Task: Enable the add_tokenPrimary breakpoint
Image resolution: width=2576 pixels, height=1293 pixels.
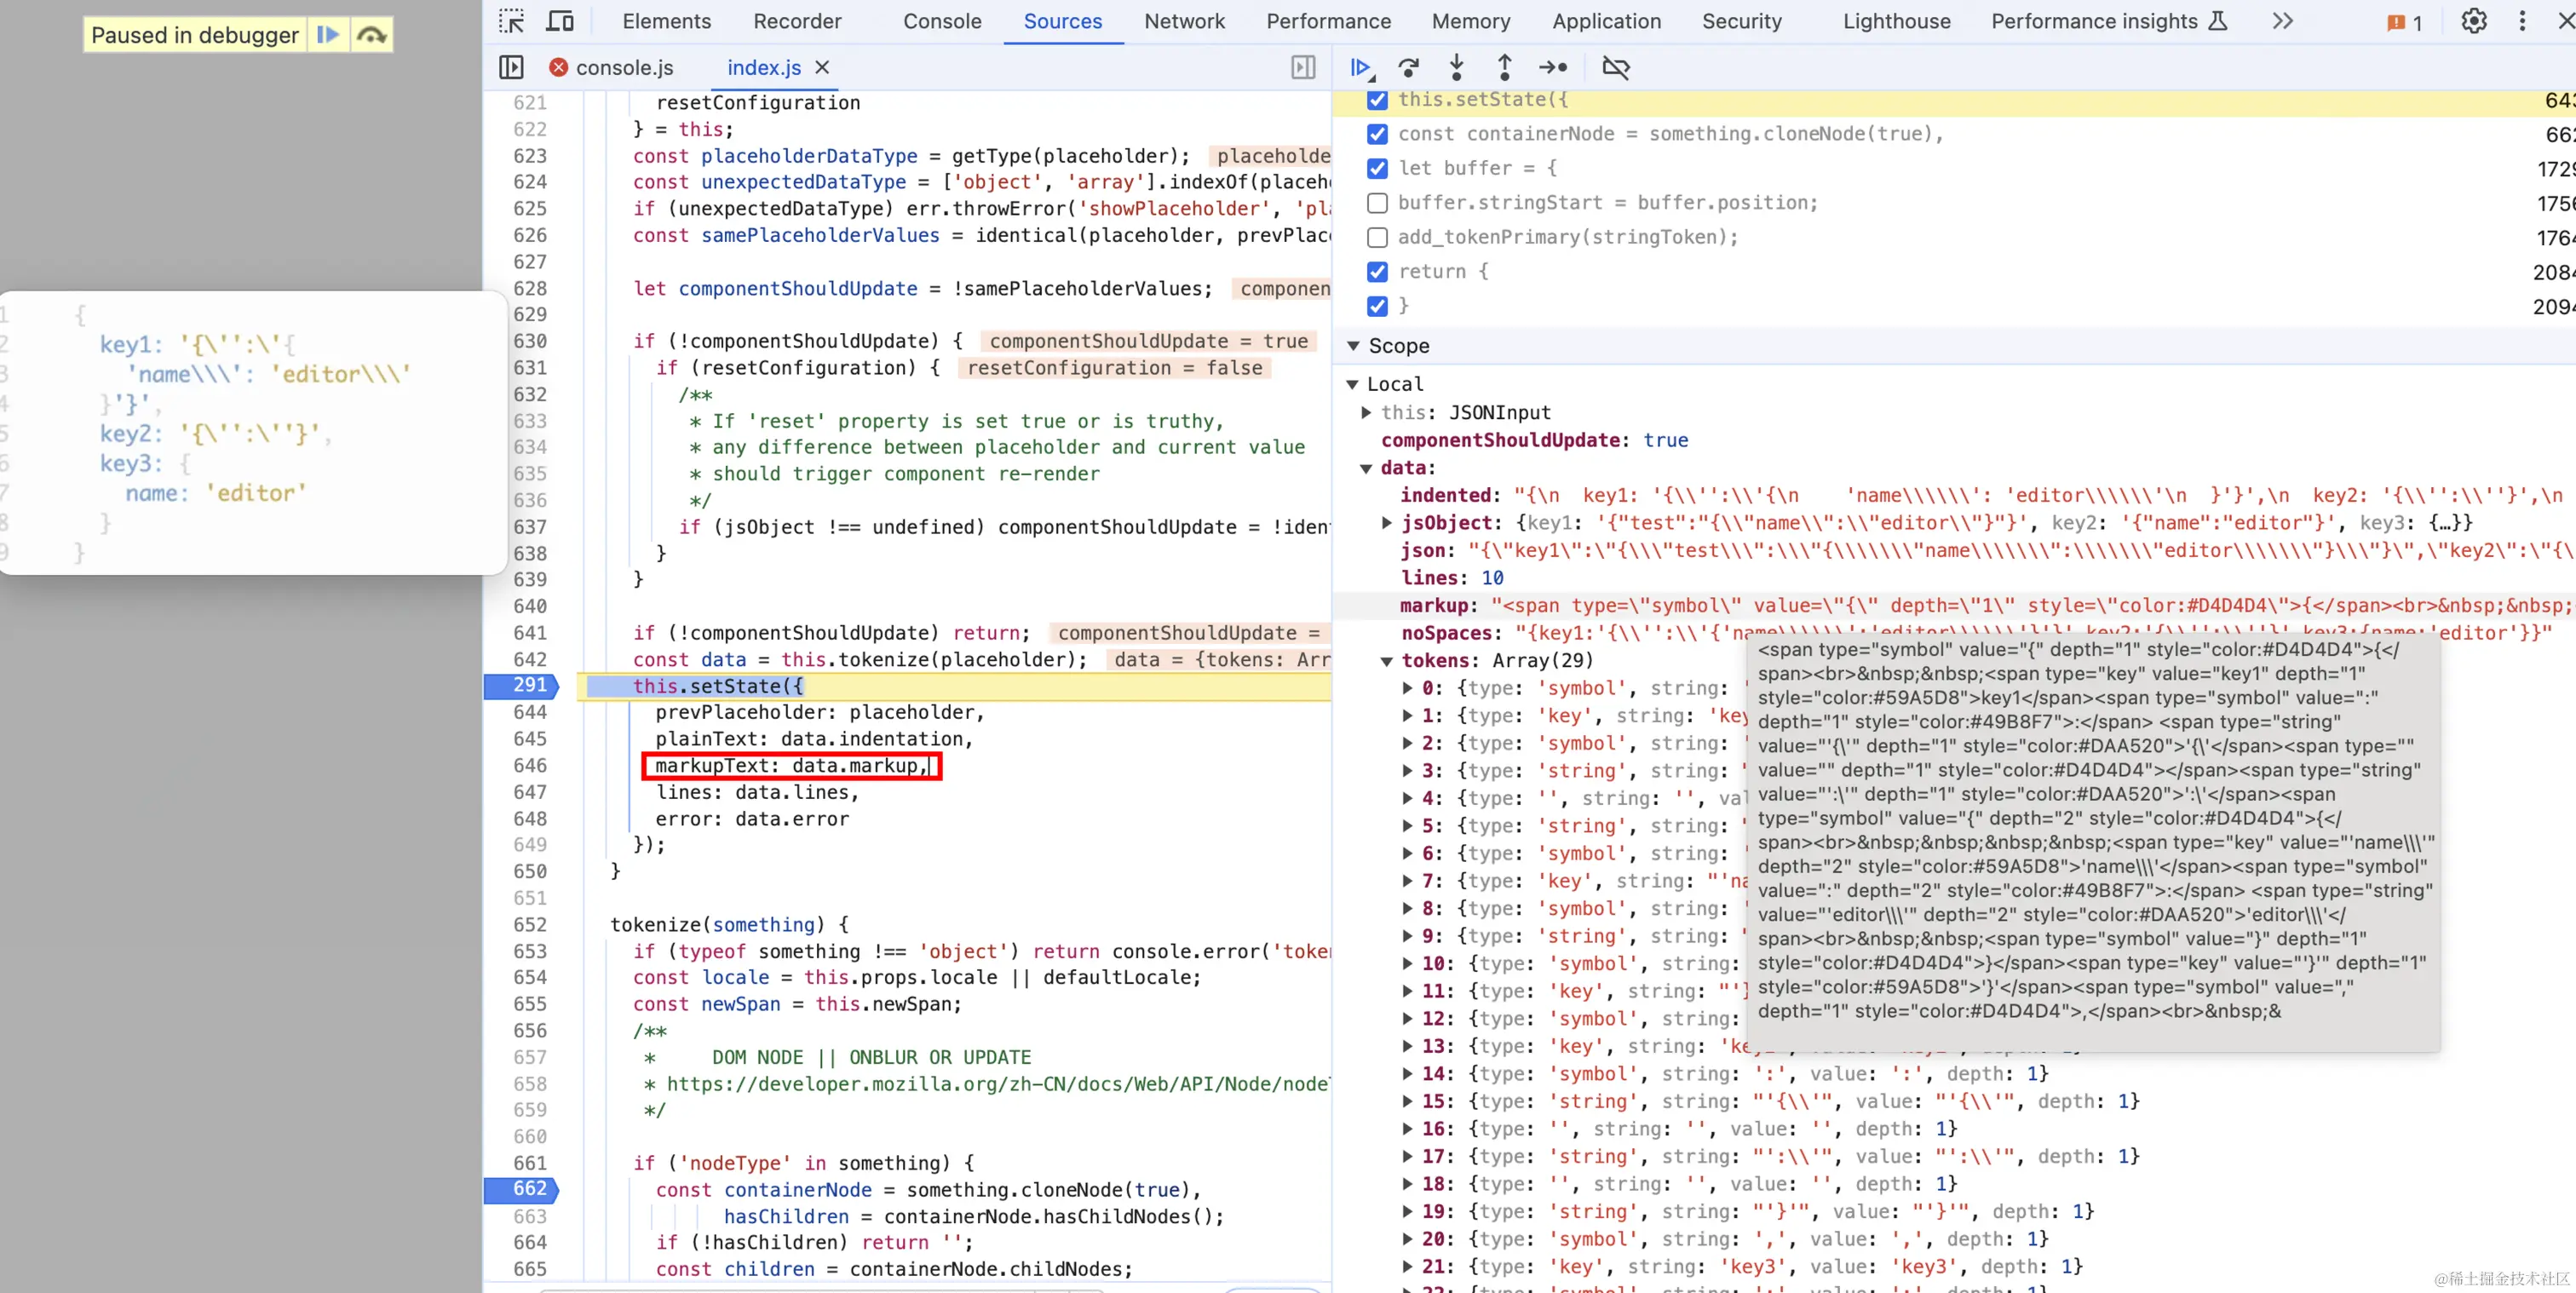Action: (1377, 238)
